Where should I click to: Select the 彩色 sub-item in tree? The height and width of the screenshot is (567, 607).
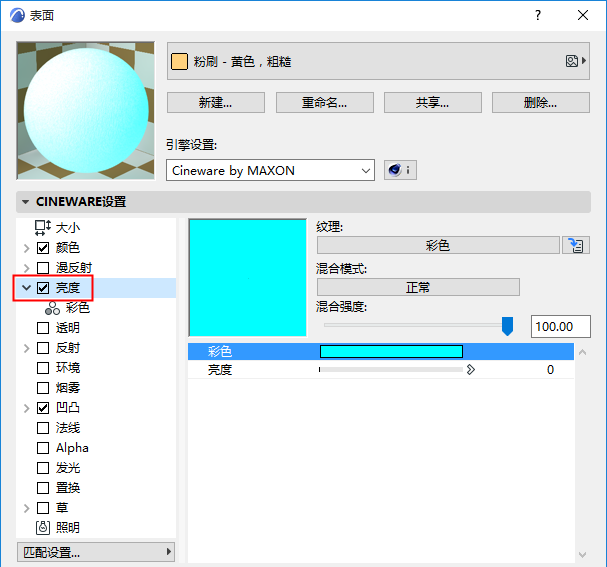pyautogui.click(x=77, y=308)
